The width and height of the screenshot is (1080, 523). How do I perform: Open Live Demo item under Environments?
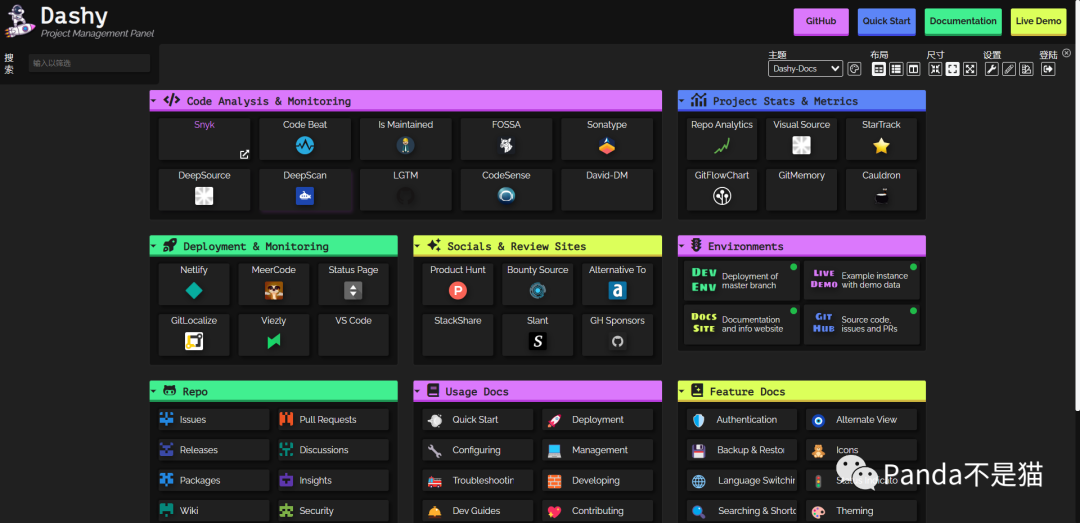point(862,280)
